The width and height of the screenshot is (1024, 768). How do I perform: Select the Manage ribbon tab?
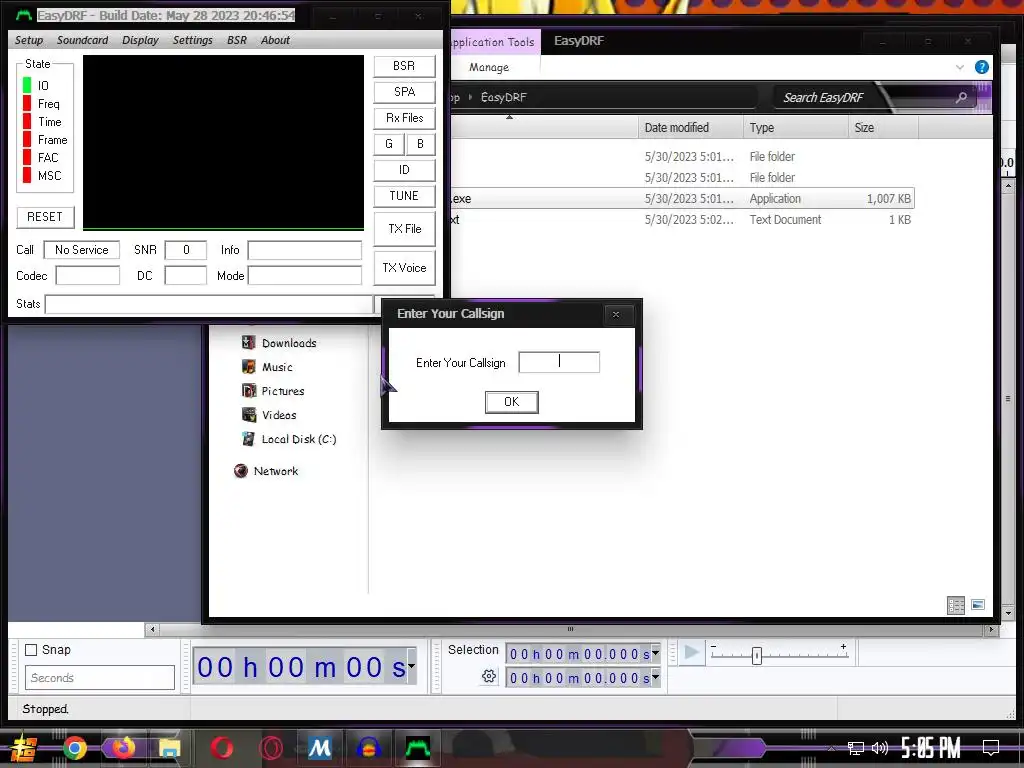[489, 67]
